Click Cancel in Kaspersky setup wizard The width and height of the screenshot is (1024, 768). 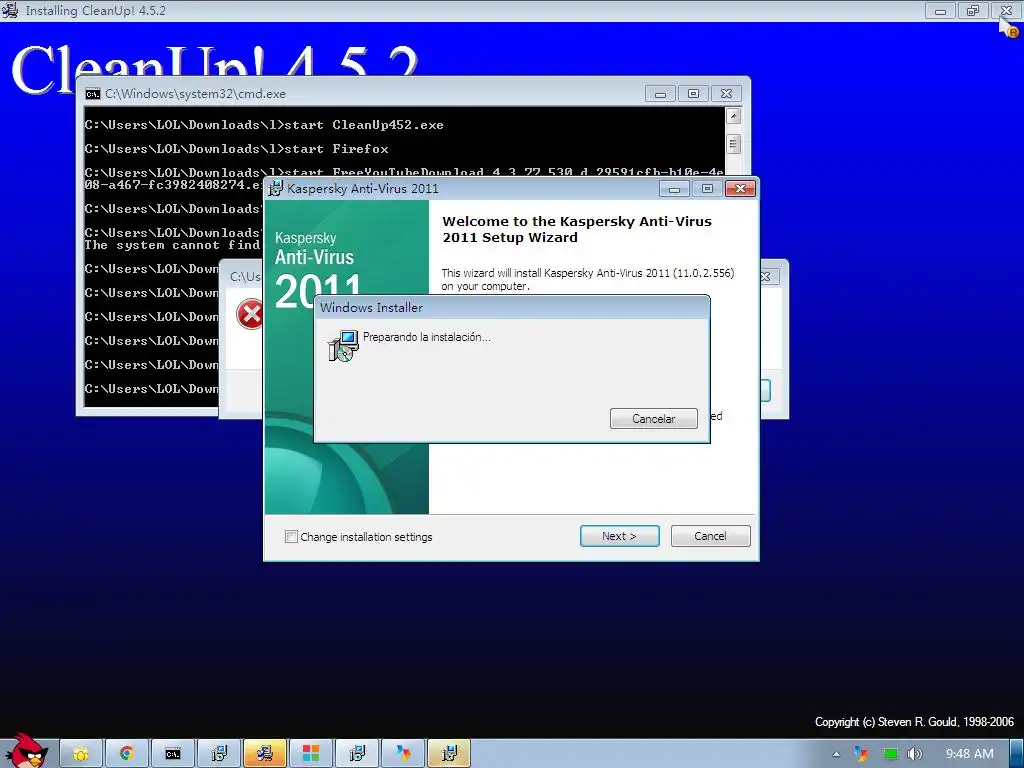click(710, 536)
